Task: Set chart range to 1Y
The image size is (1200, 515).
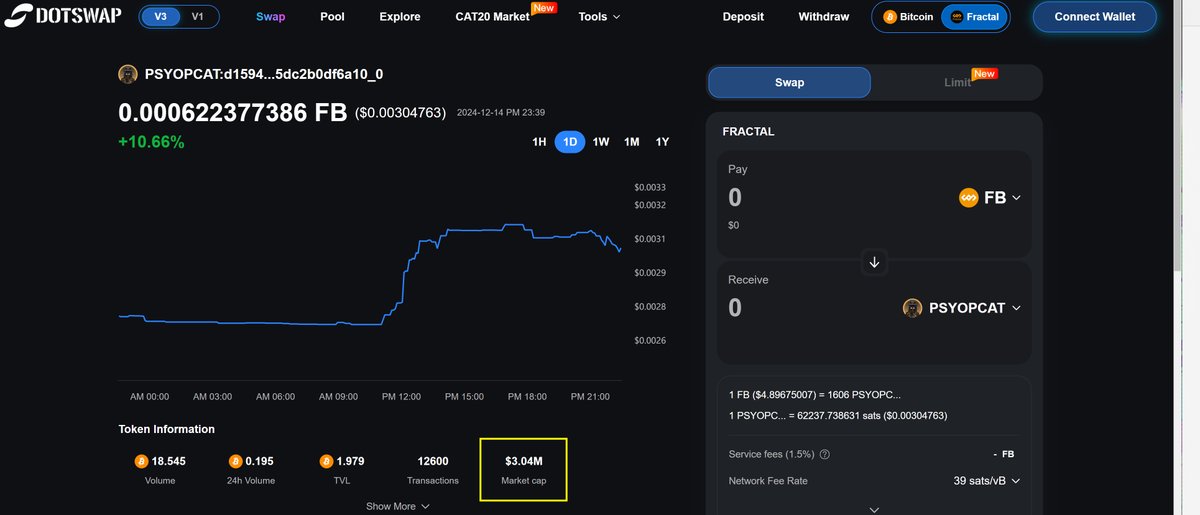Action: click(x=662, y=142)
